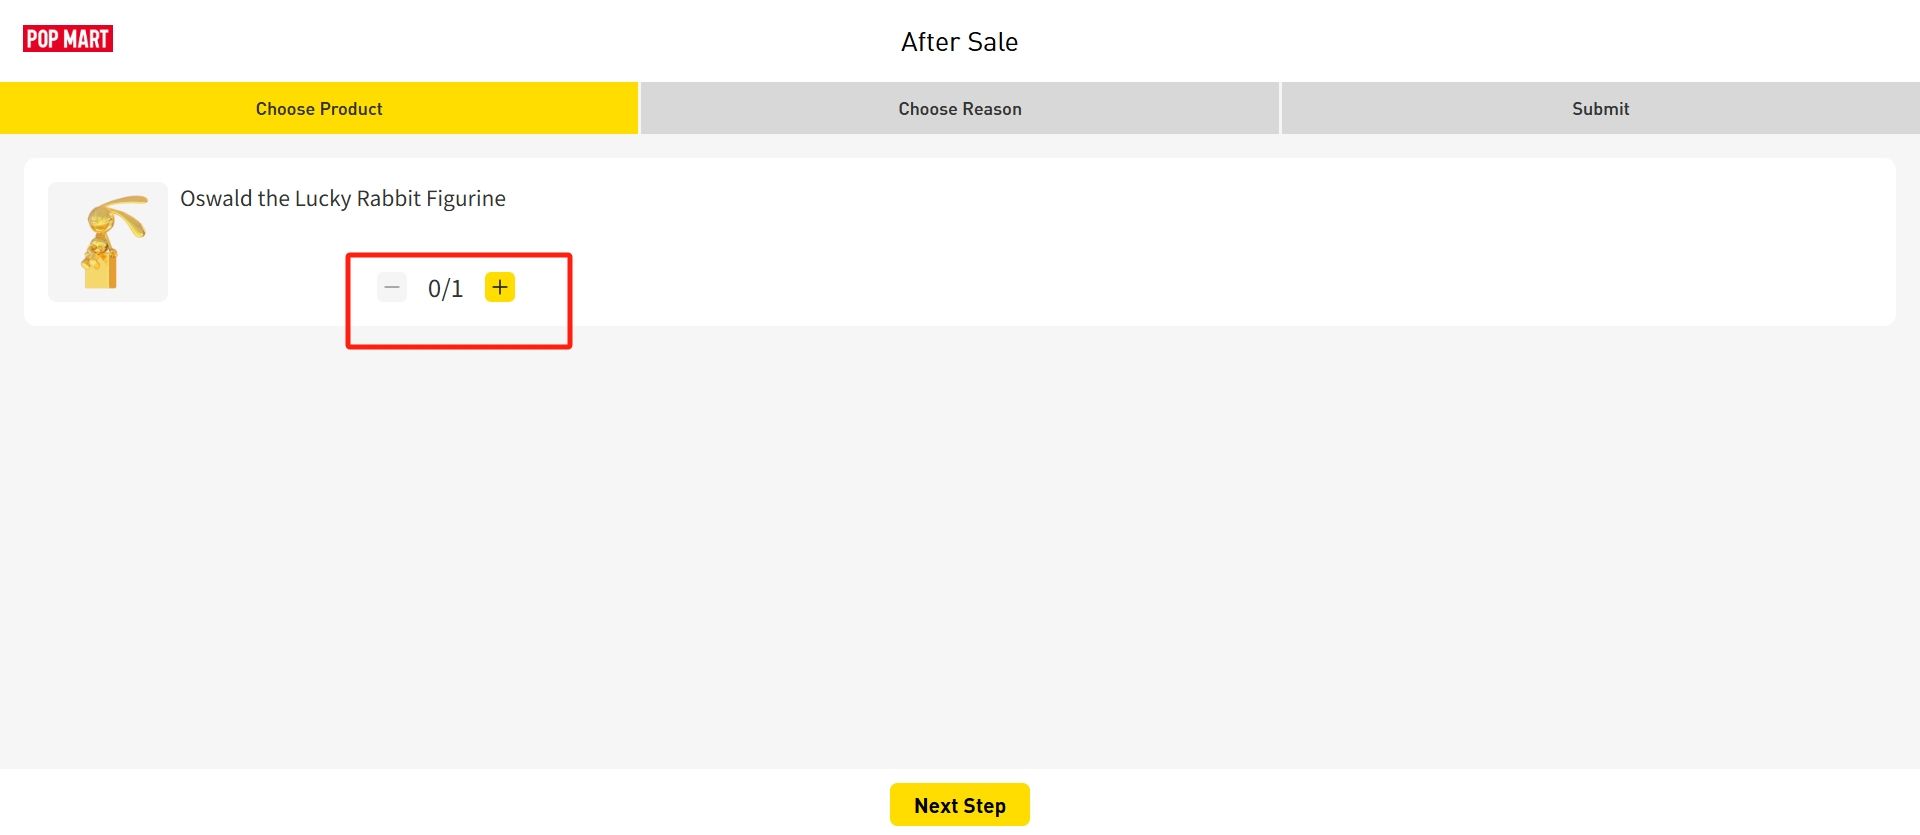Proceed using the yellow Next Step button

tap(960, 805)
